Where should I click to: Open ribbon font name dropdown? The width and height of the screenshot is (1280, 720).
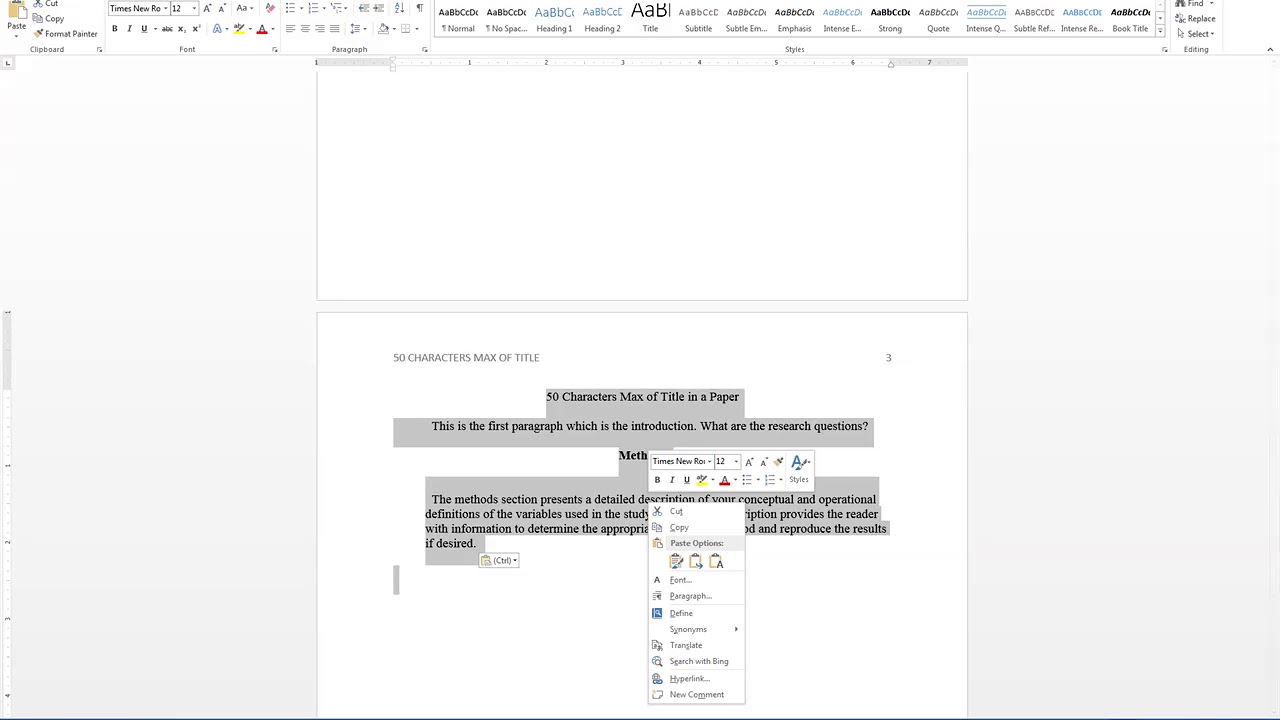pyautogui.click(x=165, y=8)
